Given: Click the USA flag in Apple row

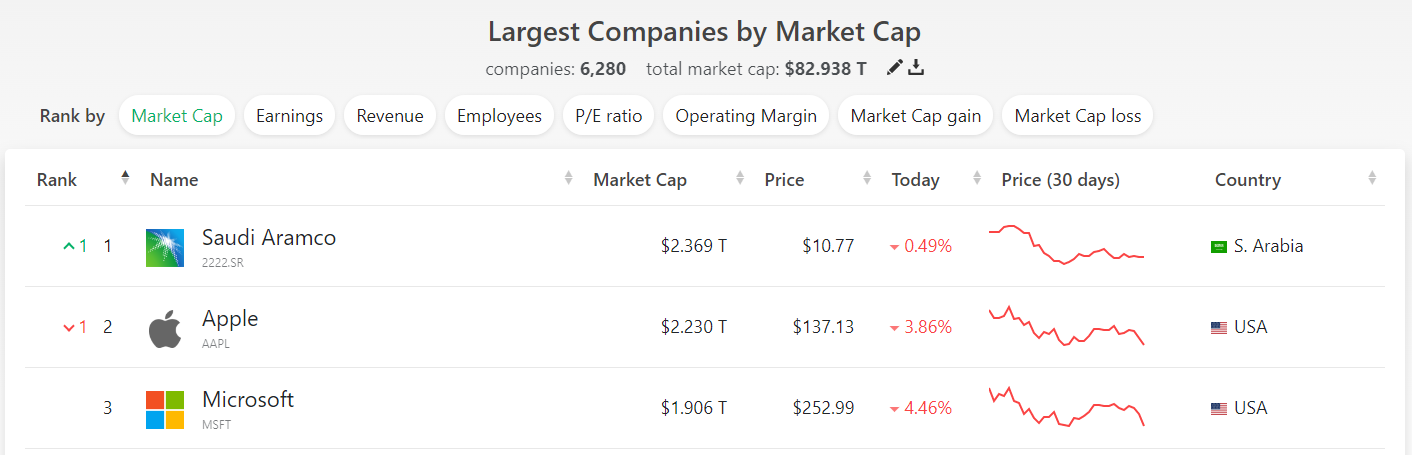Looking at the screenshot, I should (x=1218, y=328).
